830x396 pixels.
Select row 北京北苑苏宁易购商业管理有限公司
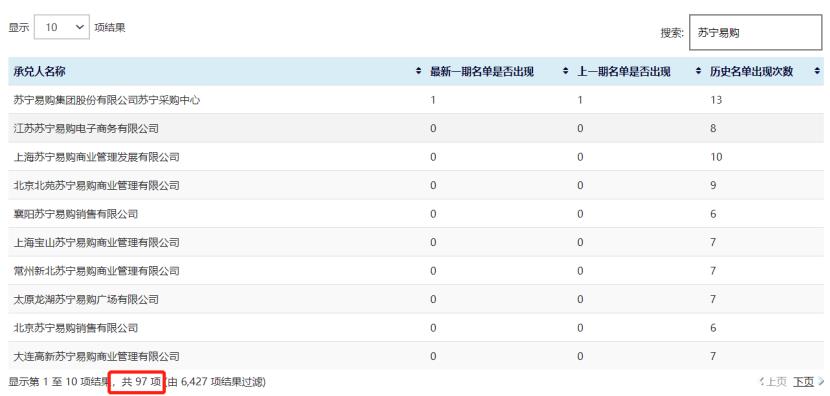(x=416, y=185)
